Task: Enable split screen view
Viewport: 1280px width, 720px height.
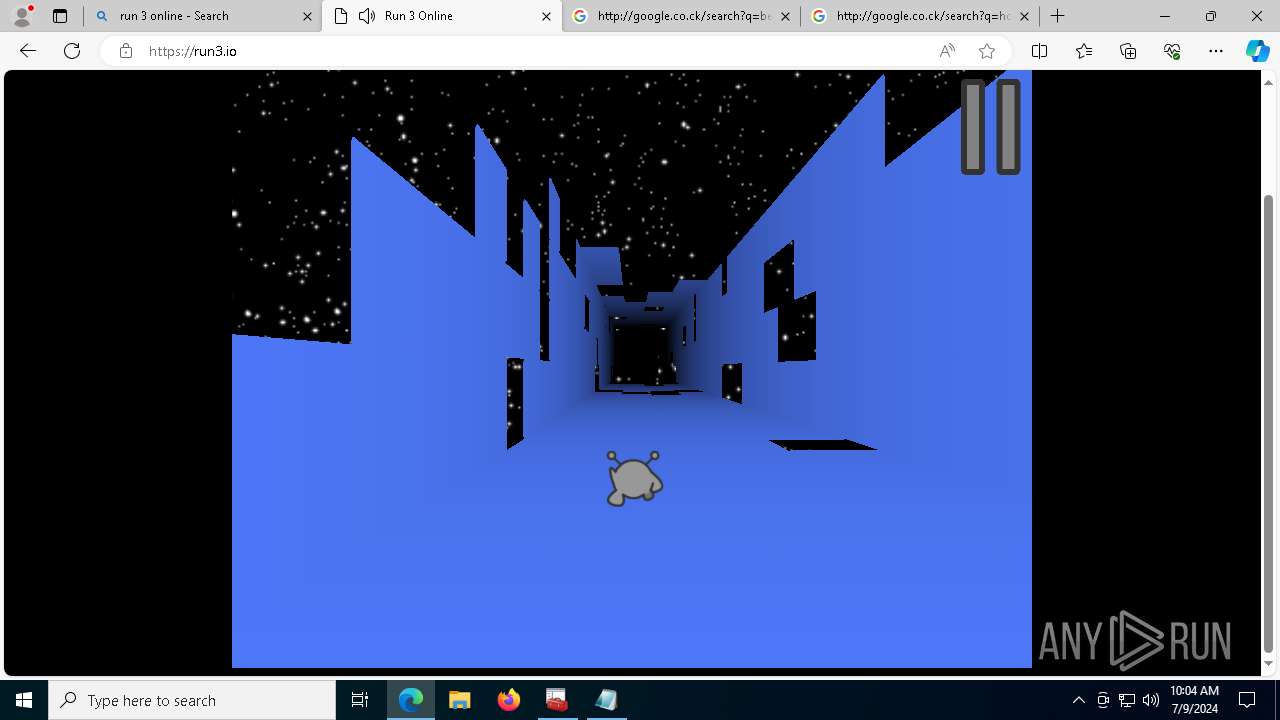Action: [x=1039, y=51]
